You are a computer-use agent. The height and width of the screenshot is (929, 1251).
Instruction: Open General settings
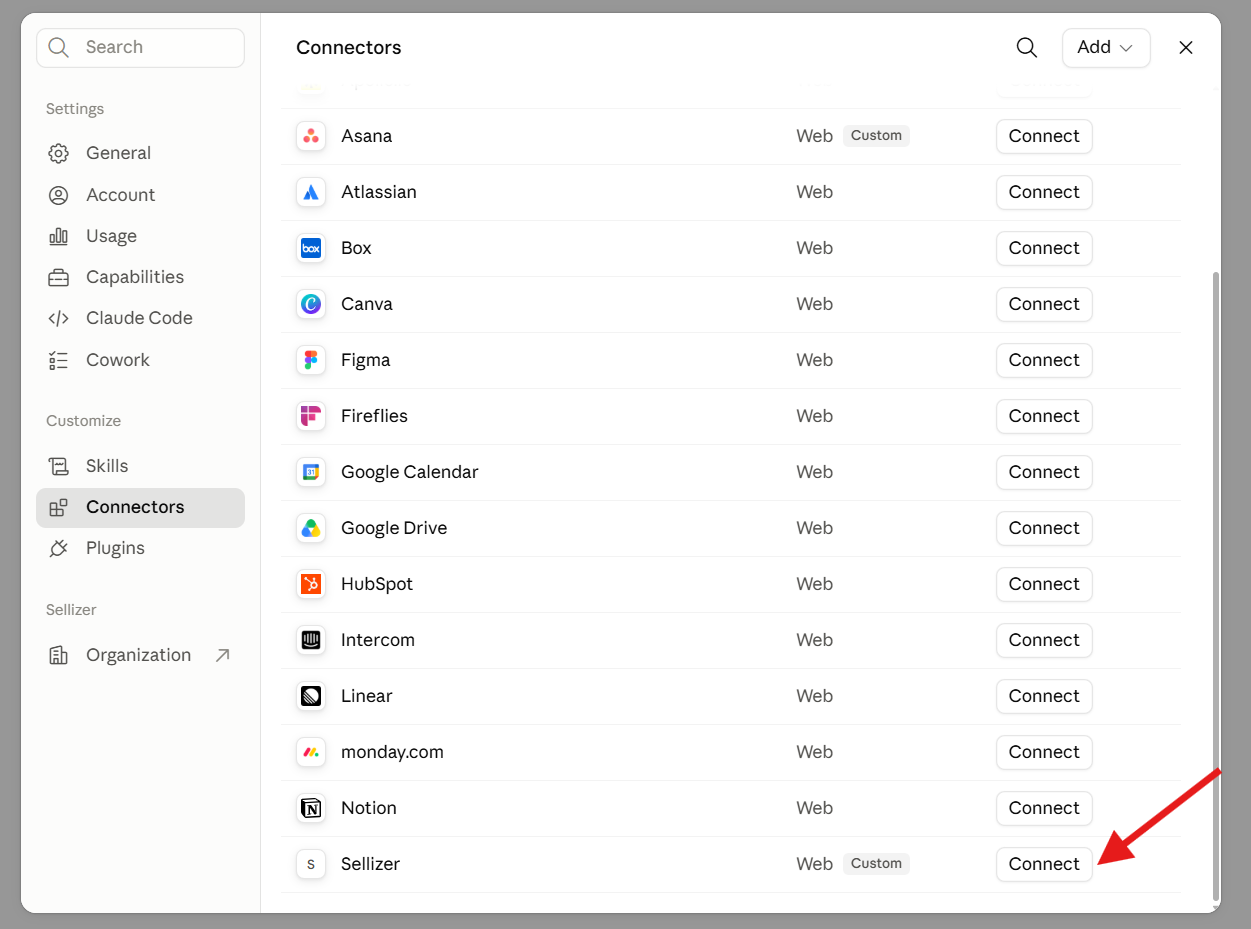(x=140, y=153)
